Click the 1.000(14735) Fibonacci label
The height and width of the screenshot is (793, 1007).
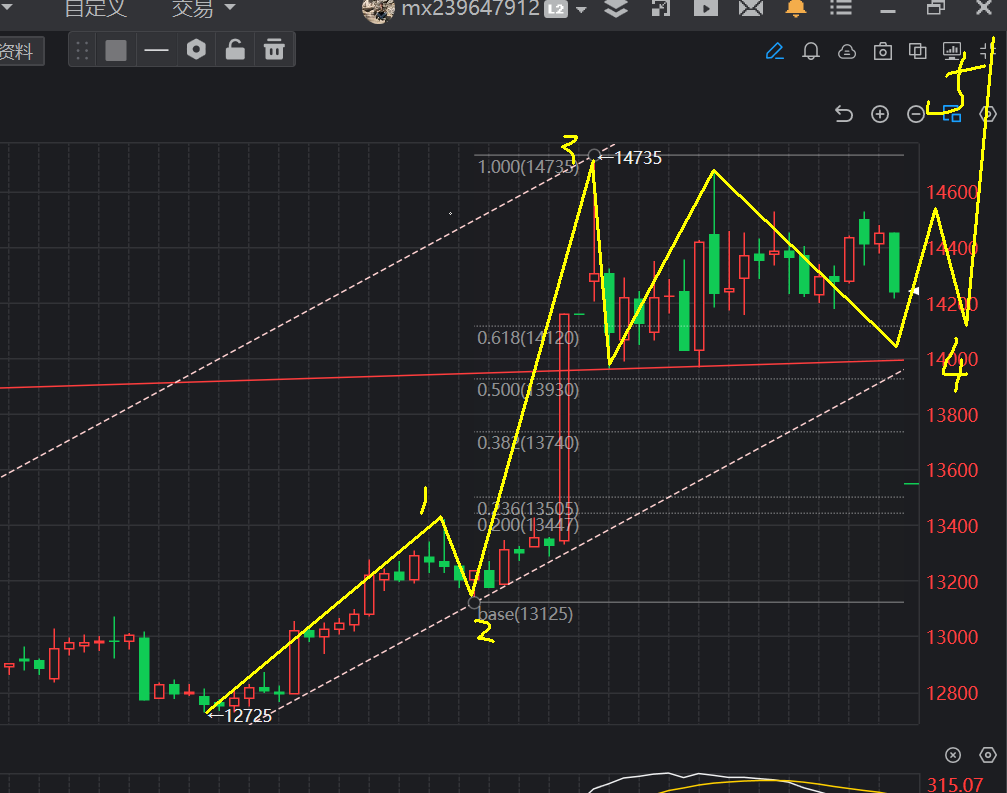click(528, 167)
